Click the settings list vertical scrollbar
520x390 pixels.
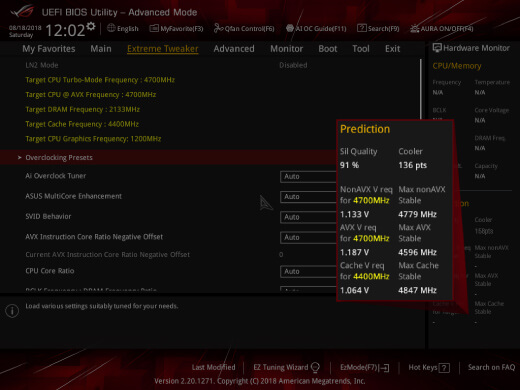[421, 90]
